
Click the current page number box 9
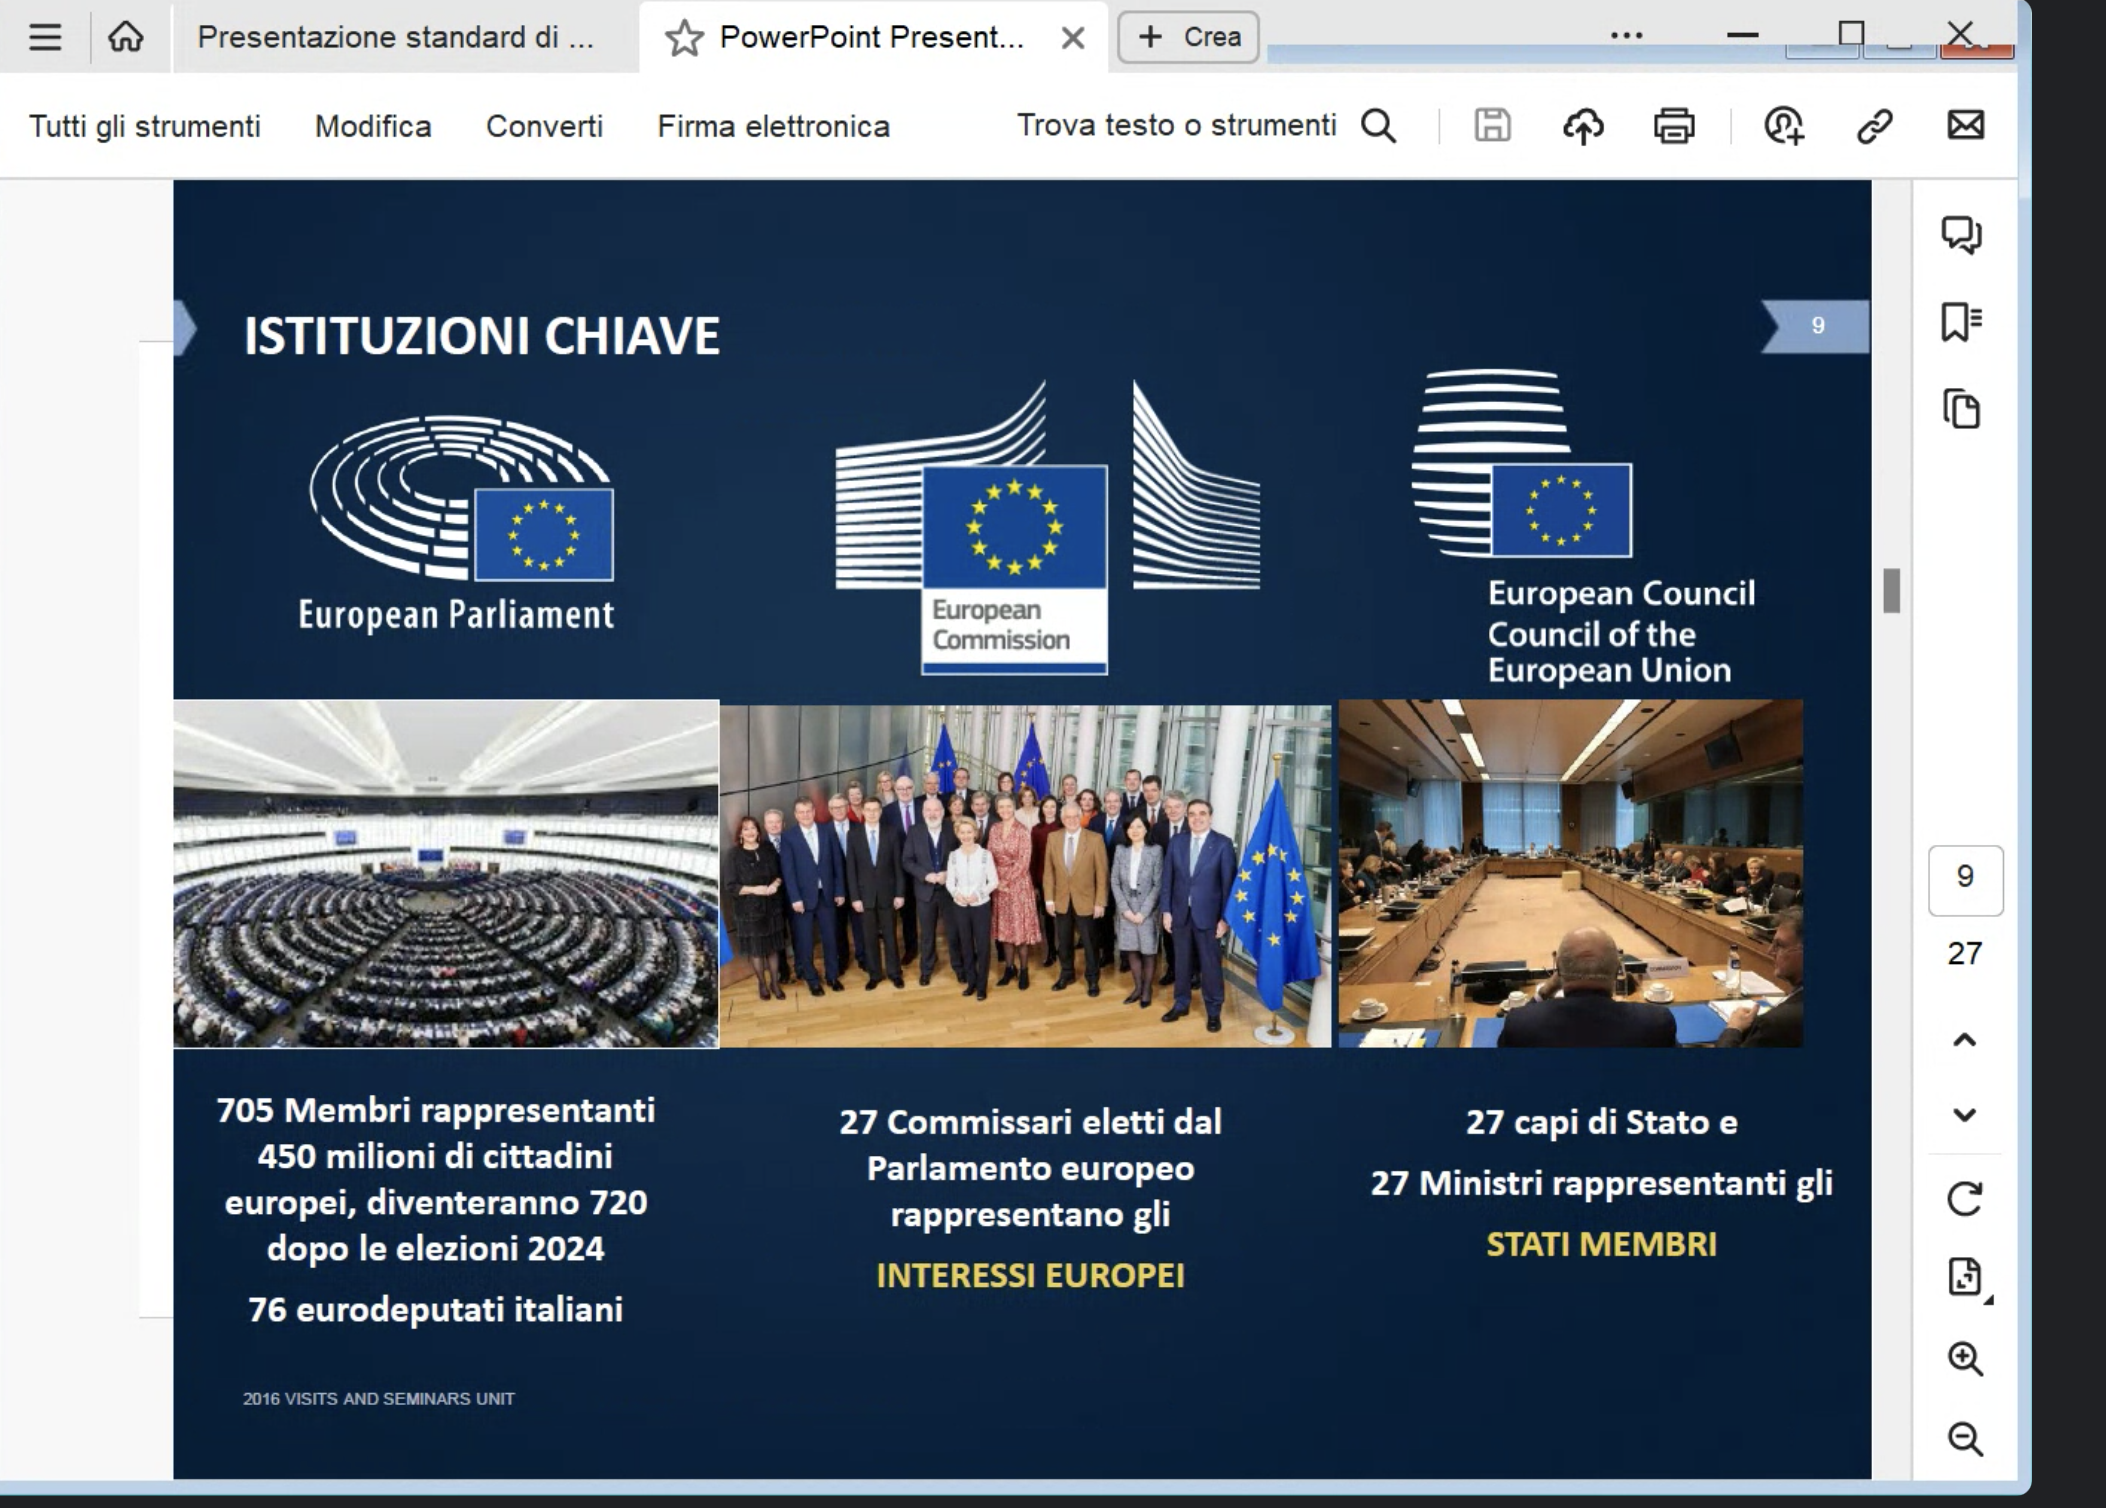1966,880
